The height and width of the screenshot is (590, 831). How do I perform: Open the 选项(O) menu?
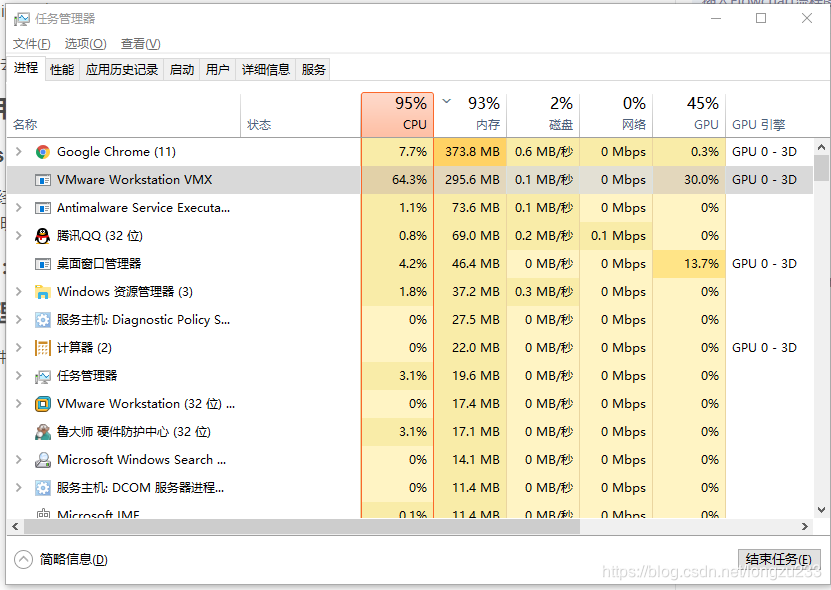click(85, 44)
